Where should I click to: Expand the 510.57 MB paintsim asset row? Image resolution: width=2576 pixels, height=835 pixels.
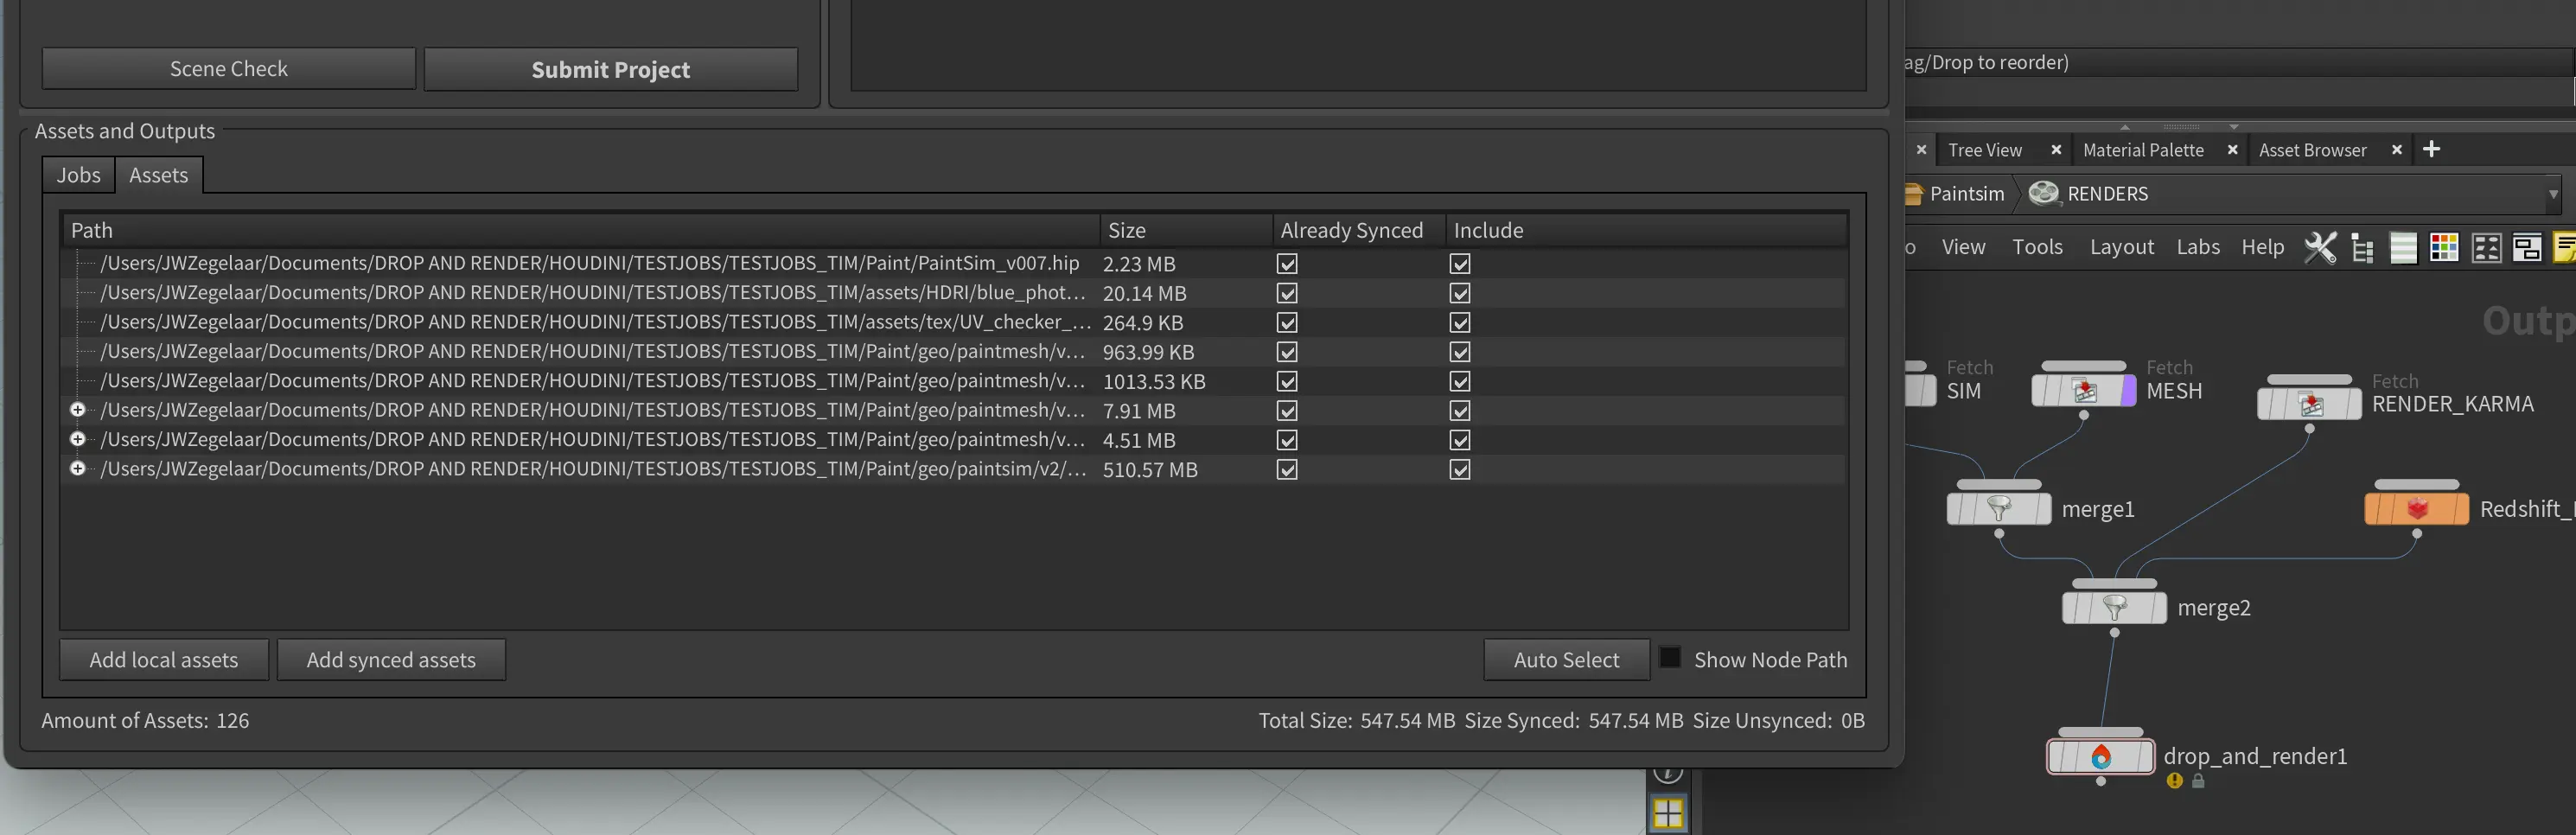tap(77, 469)
